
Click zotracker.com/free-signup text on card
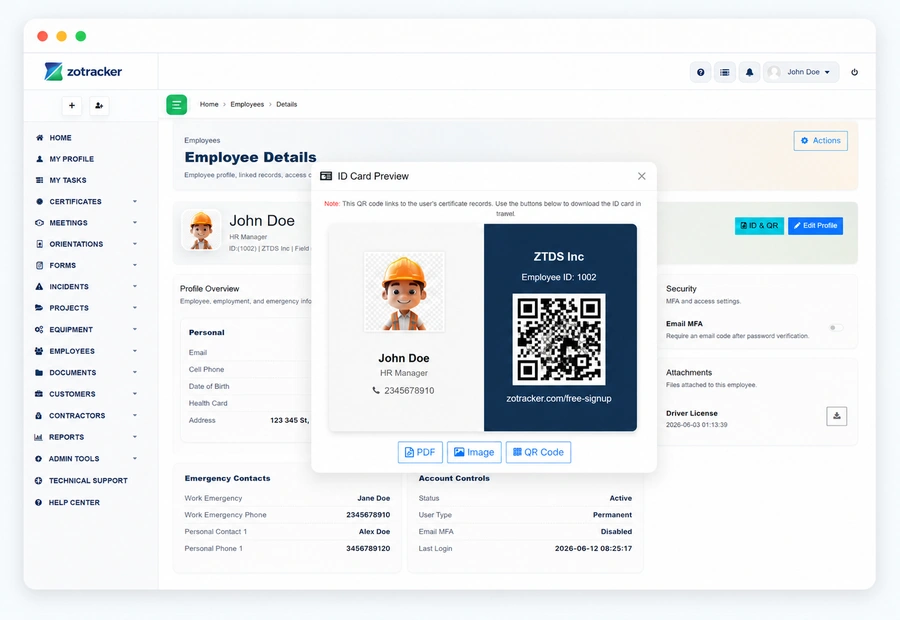[559, 398]
